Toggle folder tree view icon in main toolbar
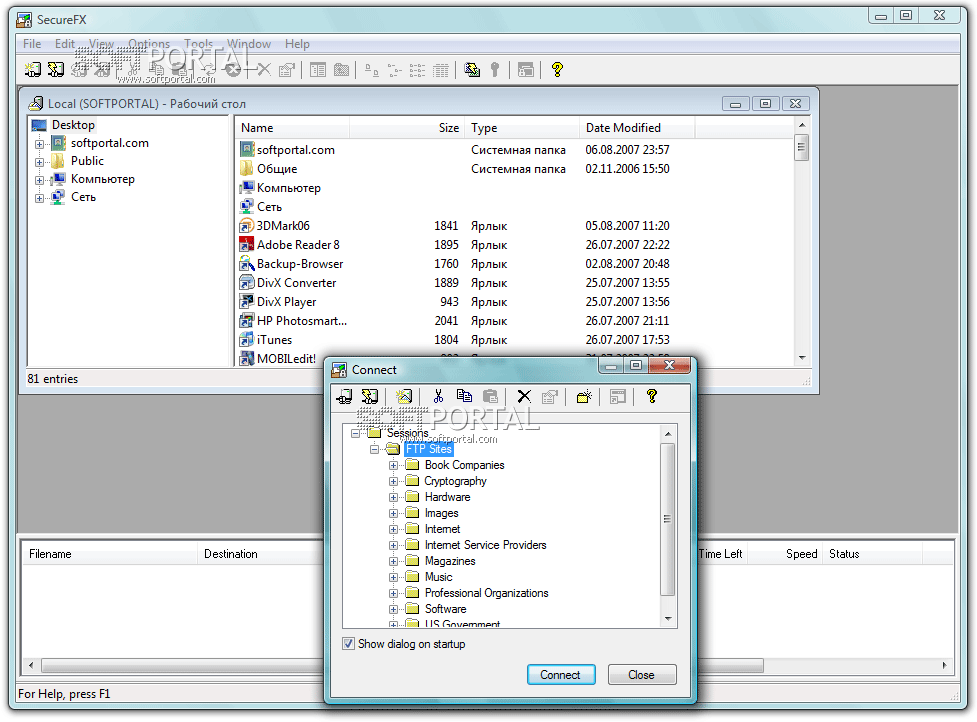Screen dimensions: 977x722 coord(341,70)
